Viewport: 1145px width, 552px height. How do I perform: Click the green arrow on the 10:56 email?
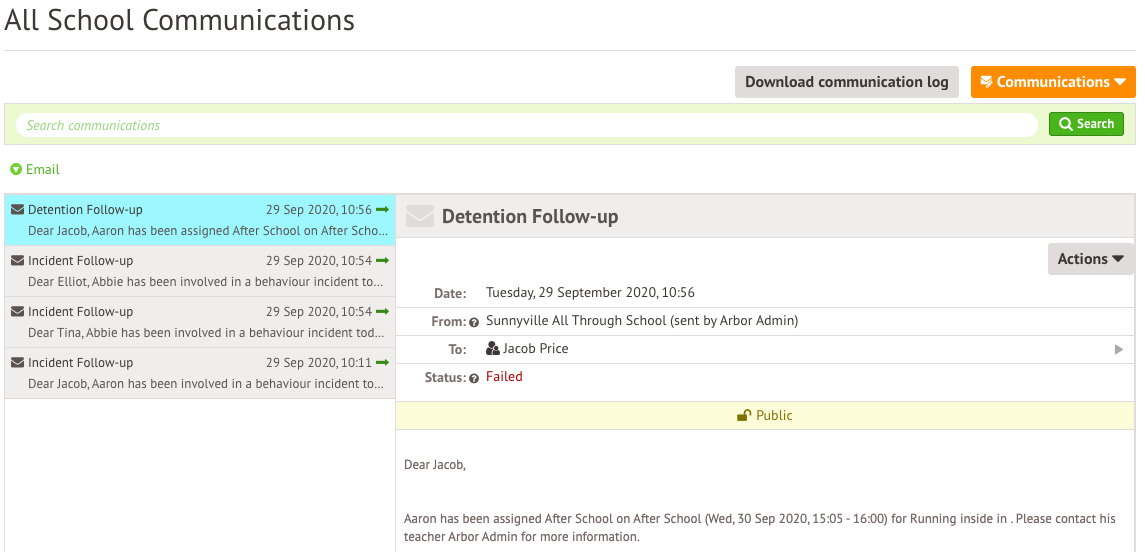click(x=382, y=210)
